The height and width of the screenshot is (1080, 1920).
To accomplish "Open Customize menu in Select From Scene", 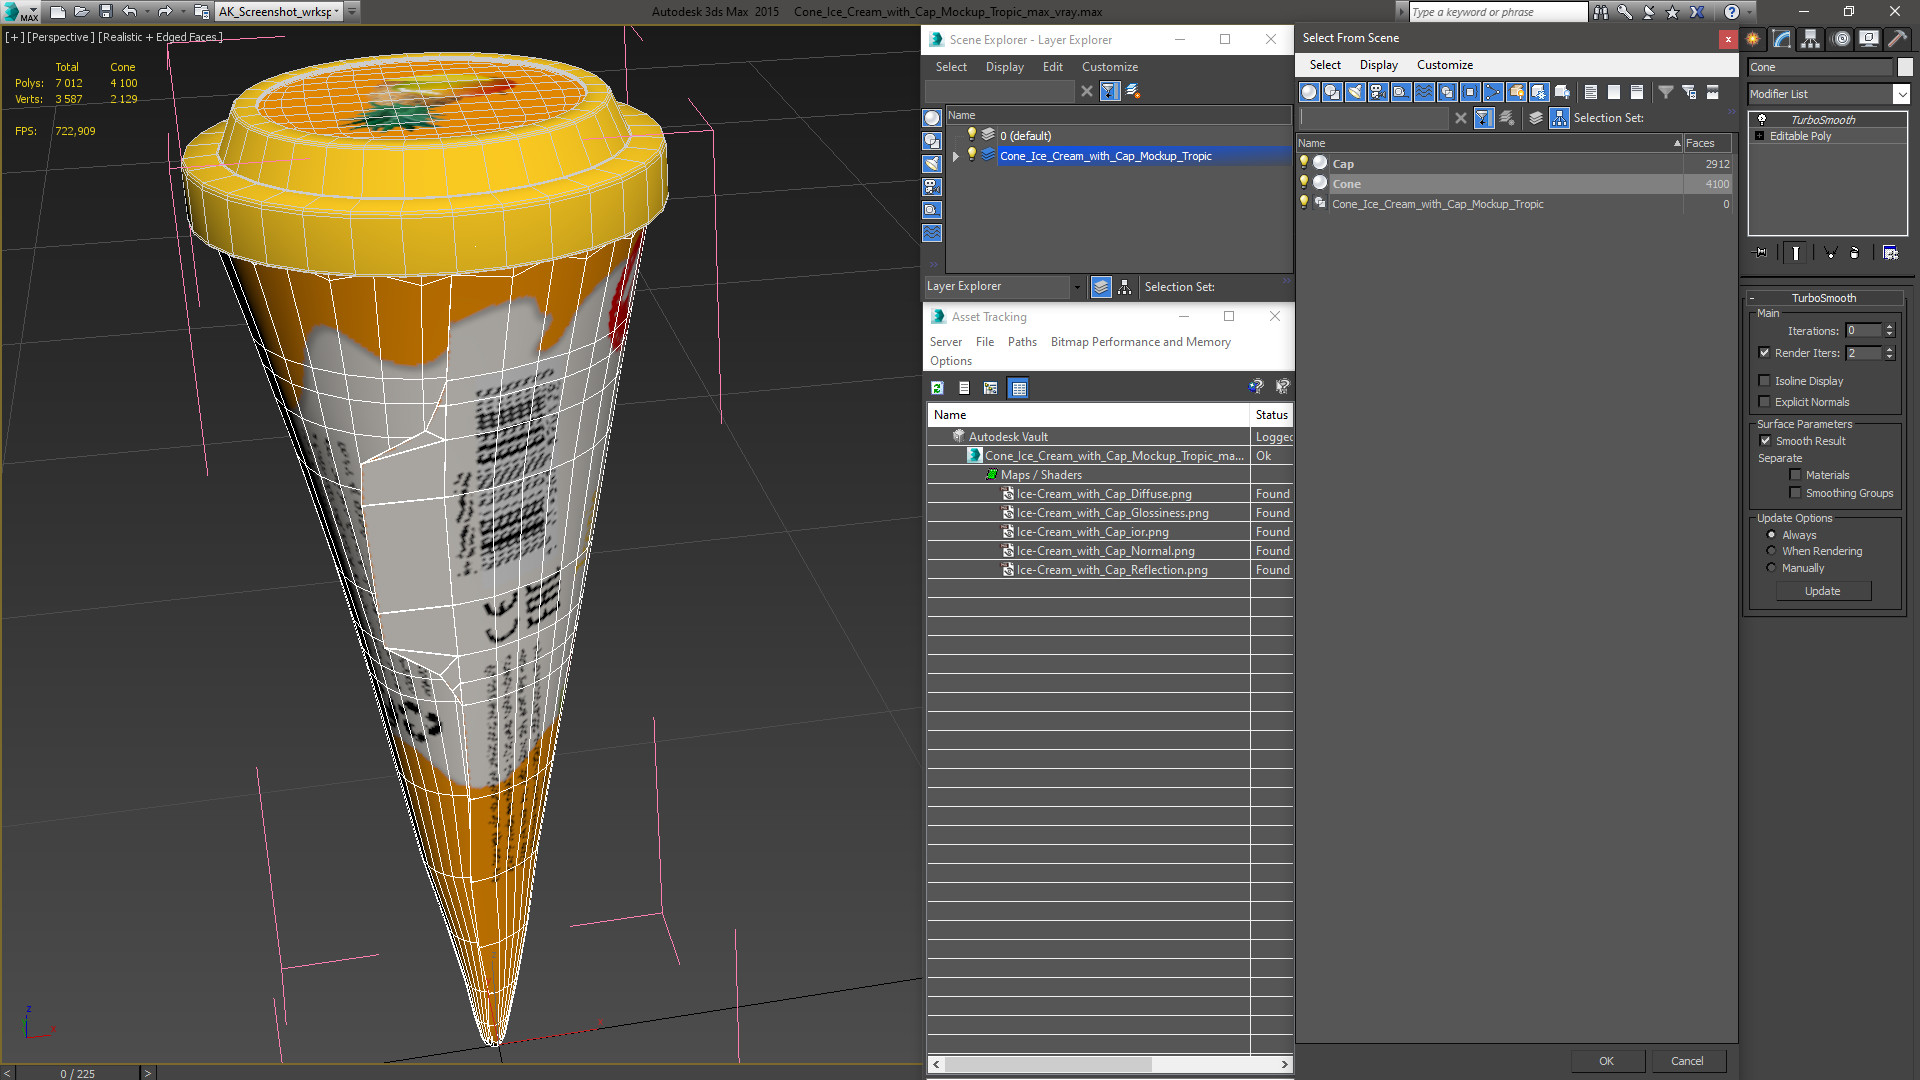I will (1444, 65).
